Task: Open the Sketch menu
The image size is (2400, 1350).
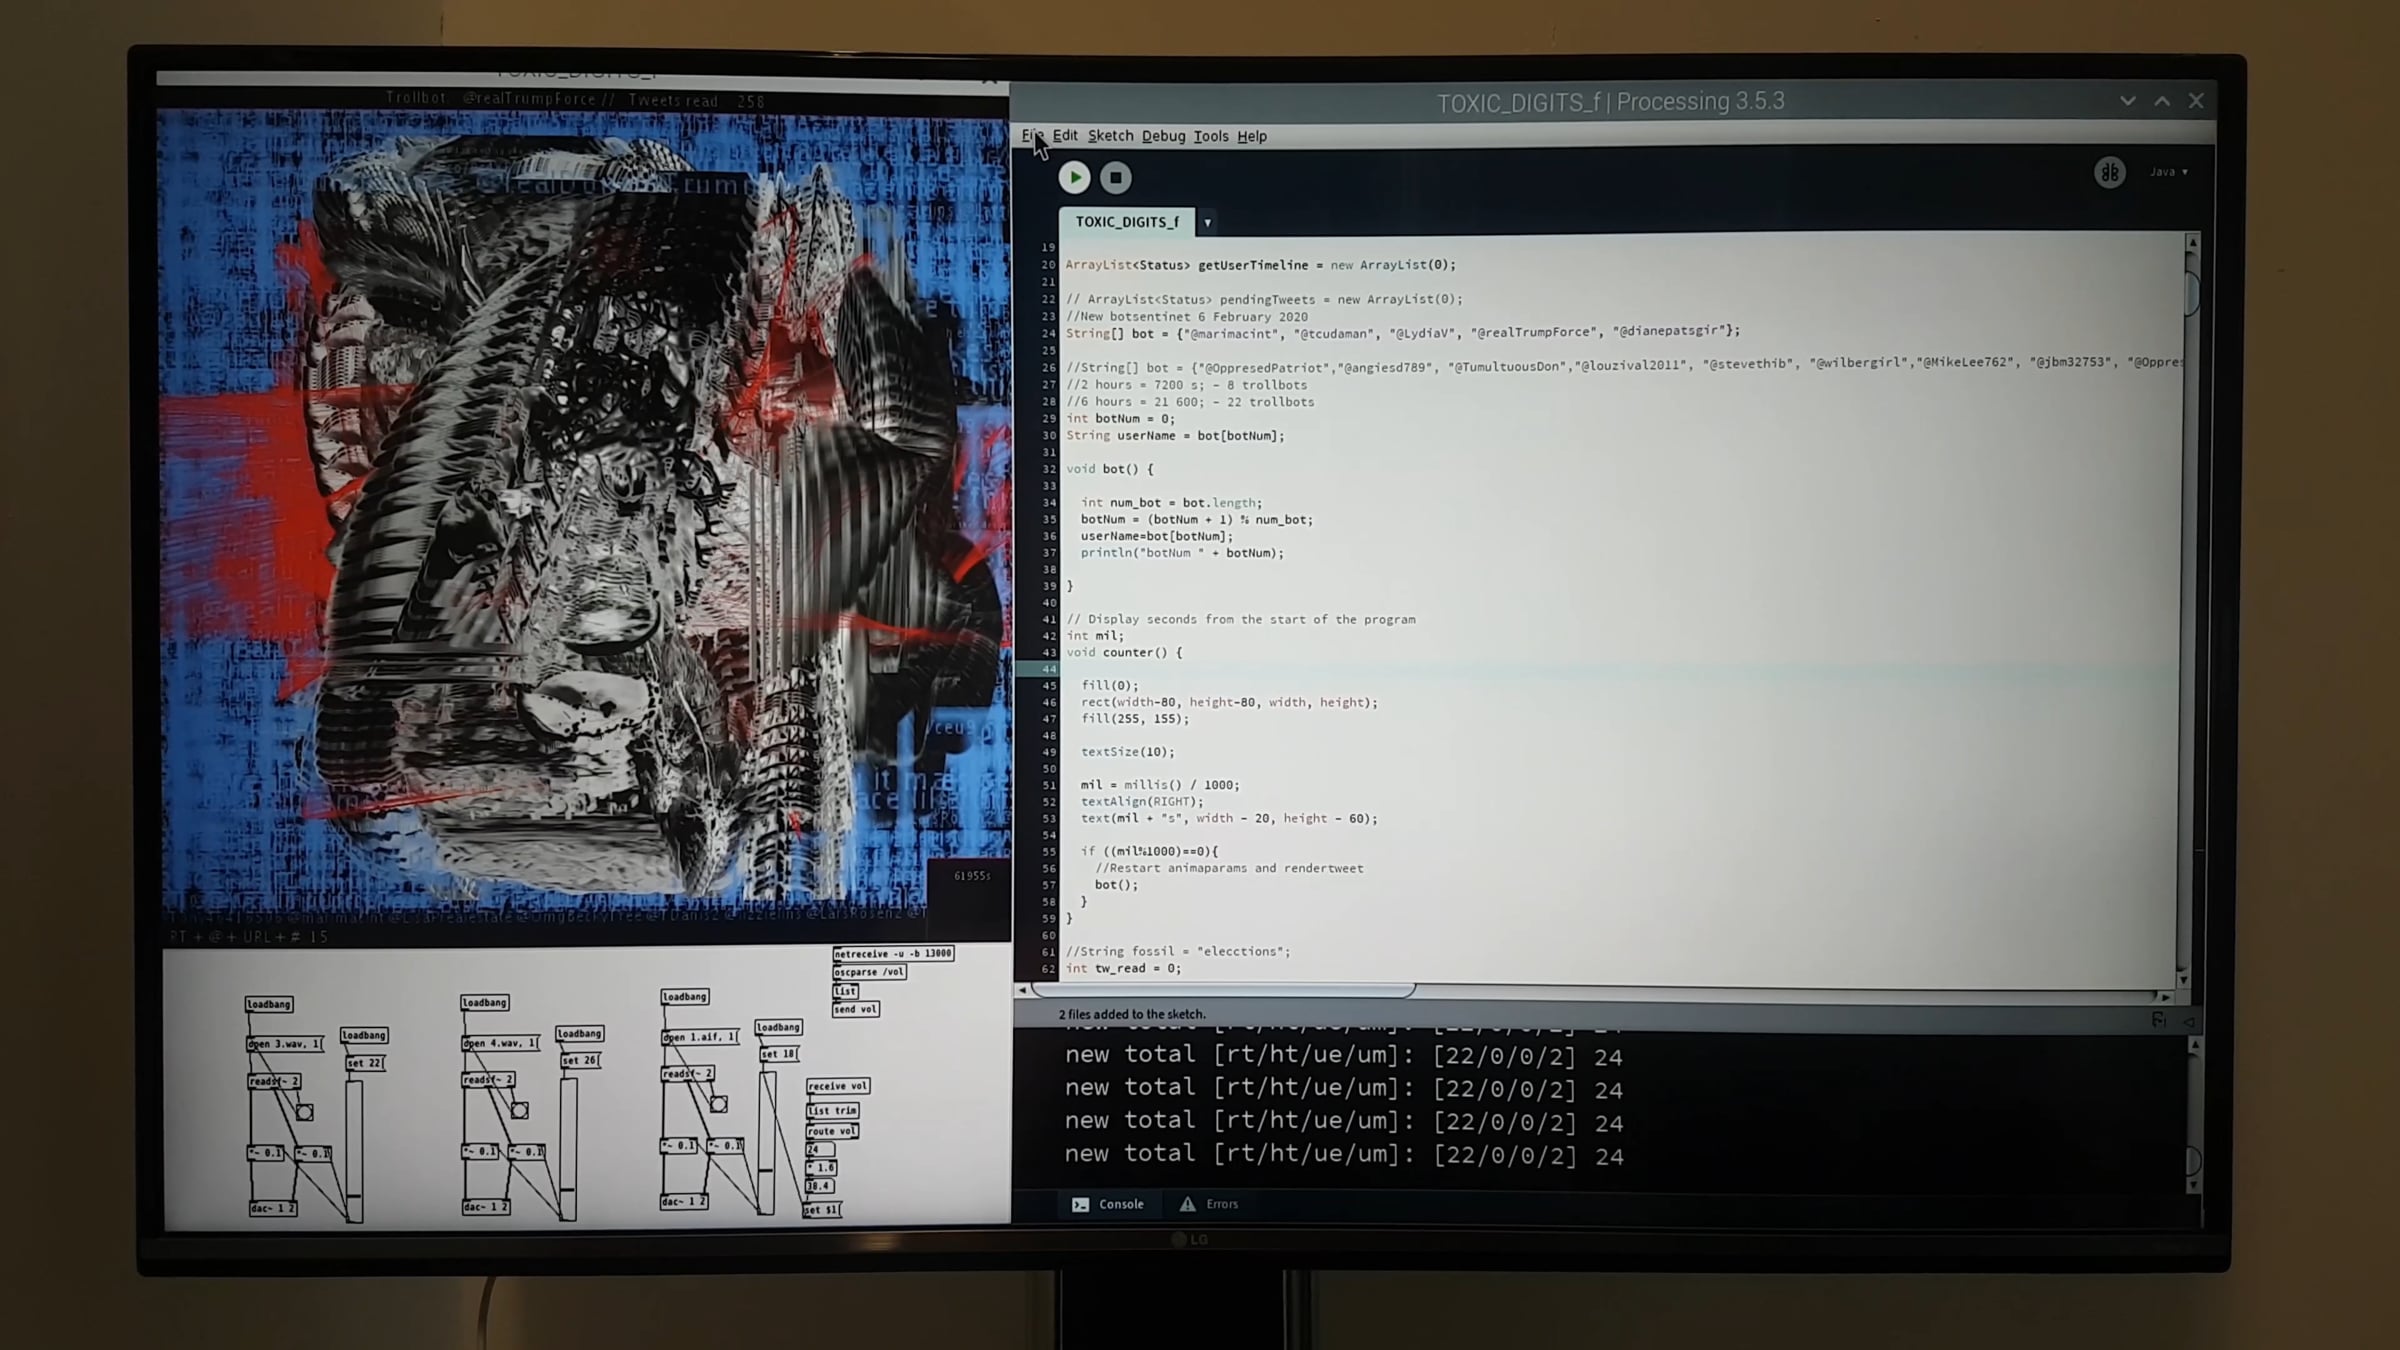Action: pos(1110,136)
